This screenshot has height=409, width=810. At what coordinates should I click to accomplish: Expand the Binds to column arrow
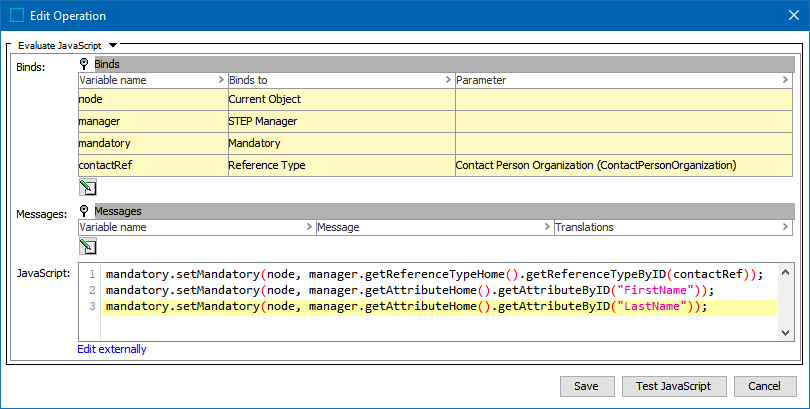click(x=447, y=80)
